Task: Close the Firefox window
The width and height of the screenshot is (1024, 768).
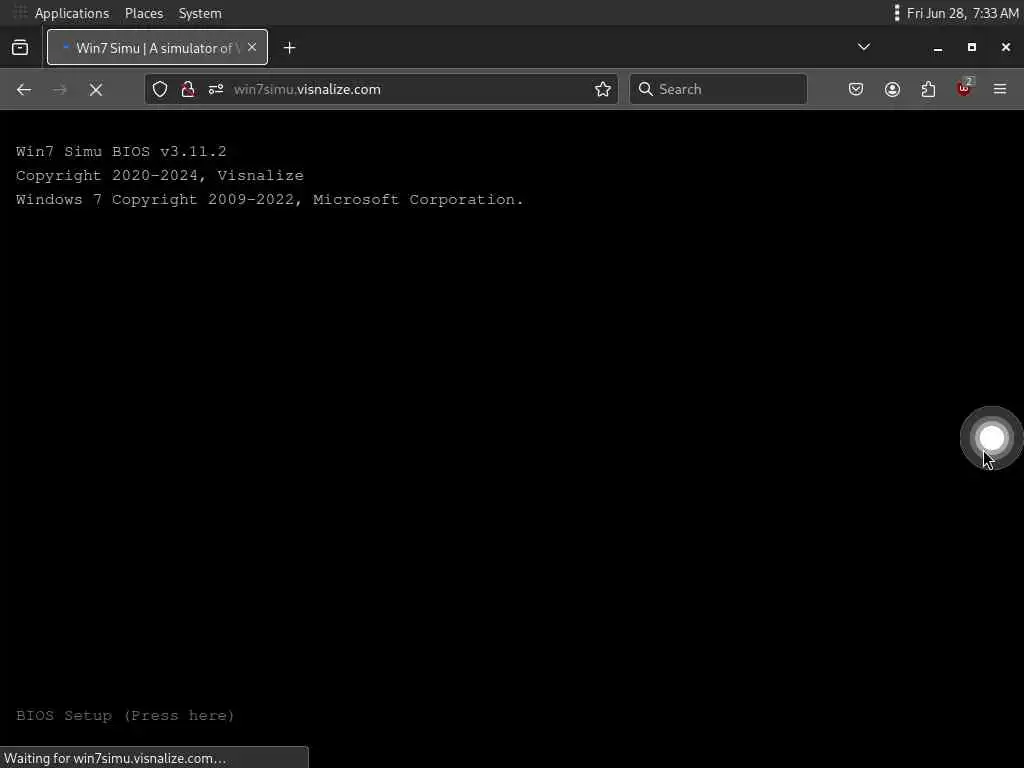Action: coord(1006,48)
